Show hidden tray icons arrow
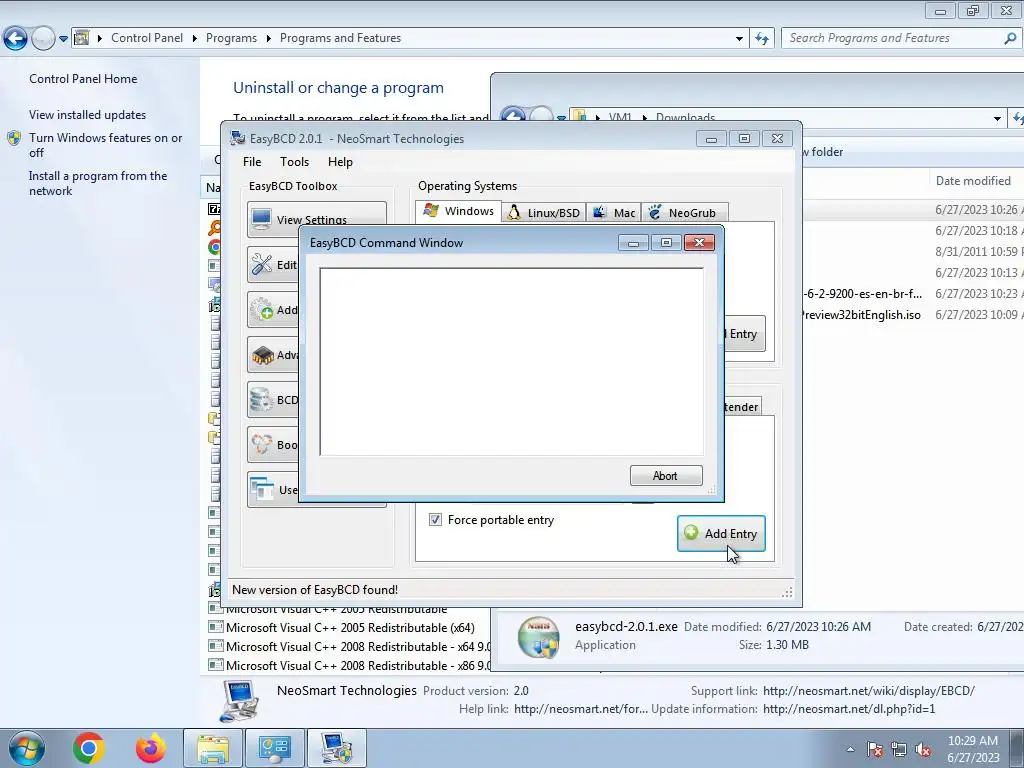The height and width of the screenshot is (768, 1024). (x=850, y=750)
